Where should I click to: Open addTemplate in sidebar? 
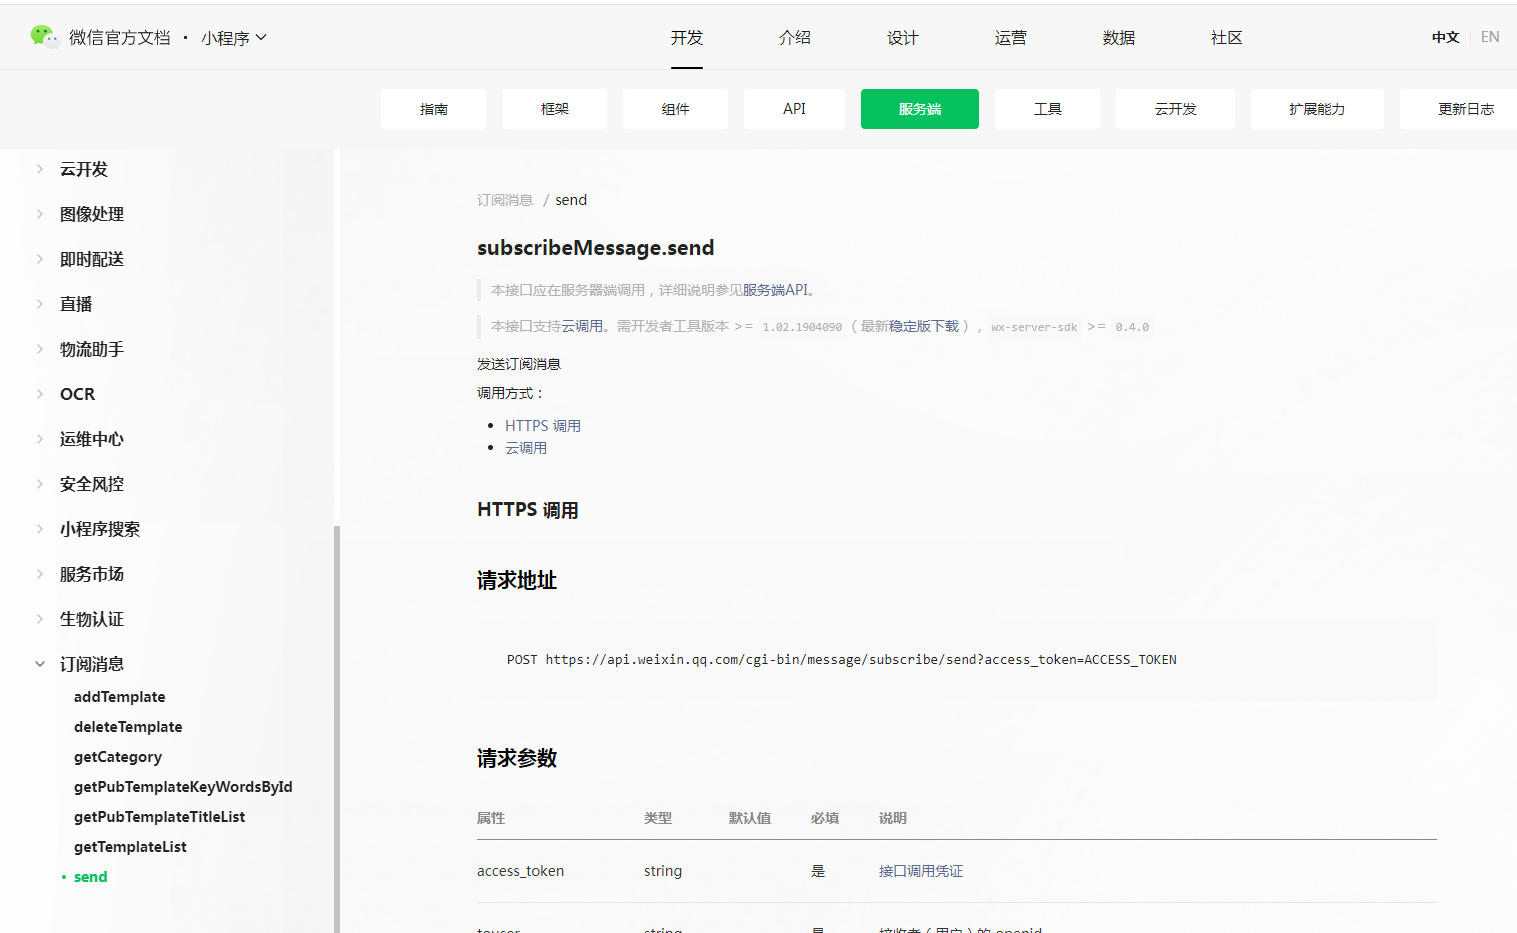tap(120, 697)
